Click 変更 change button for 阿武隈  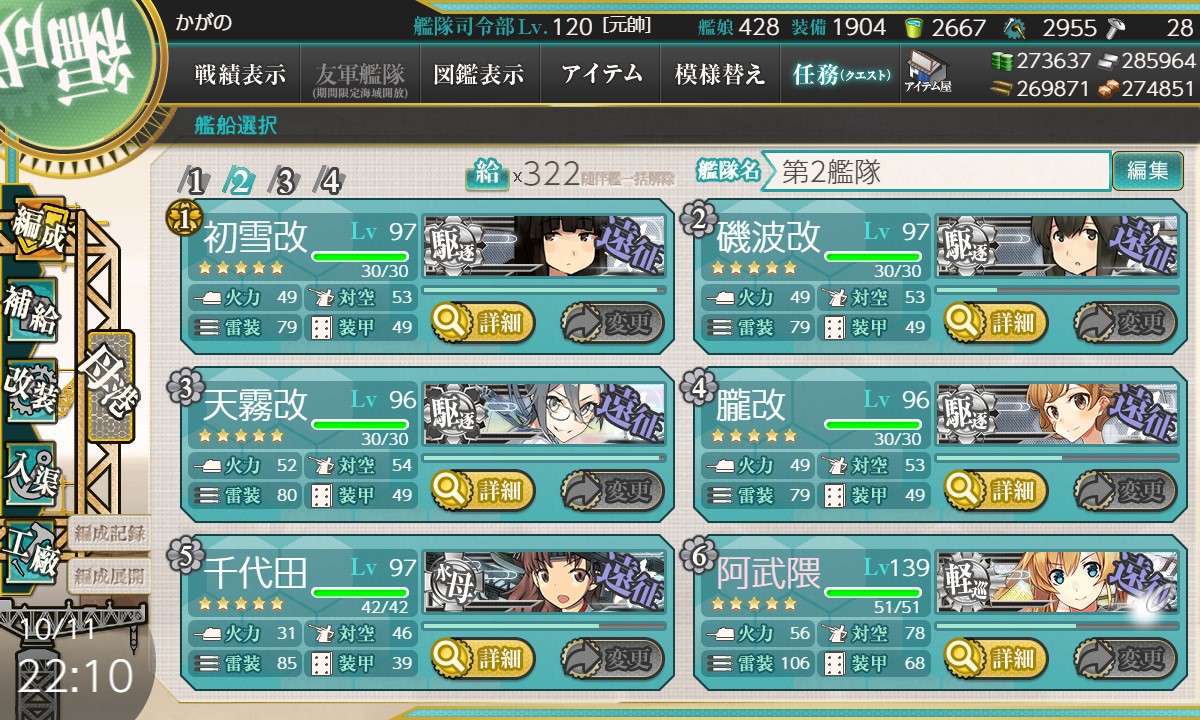(1125, 659)
